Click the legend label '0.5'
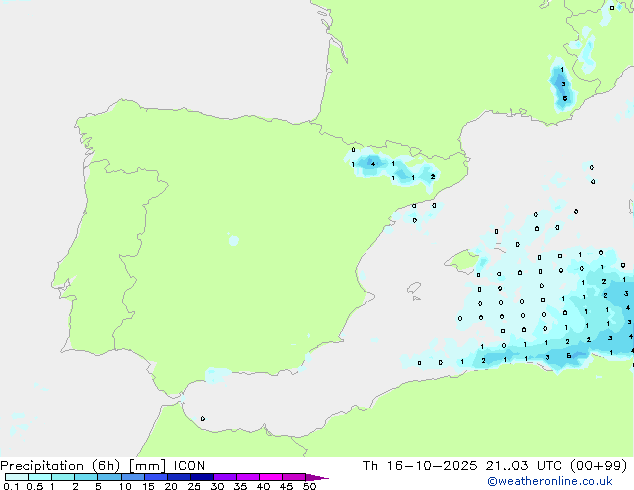This screenshot has height=490, width=634. click(x=35, y=486)
